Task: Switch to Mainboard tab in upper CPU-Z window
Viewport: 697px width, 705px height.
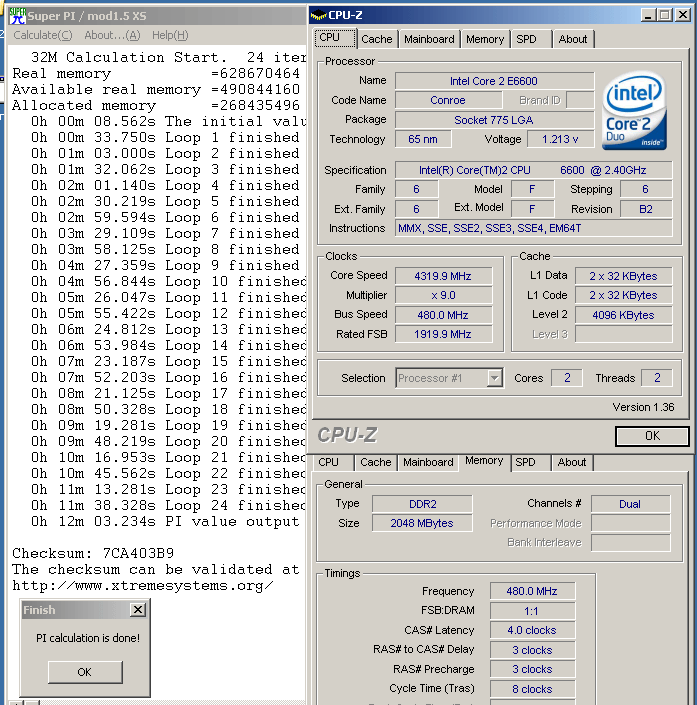Action: [429, 39]
